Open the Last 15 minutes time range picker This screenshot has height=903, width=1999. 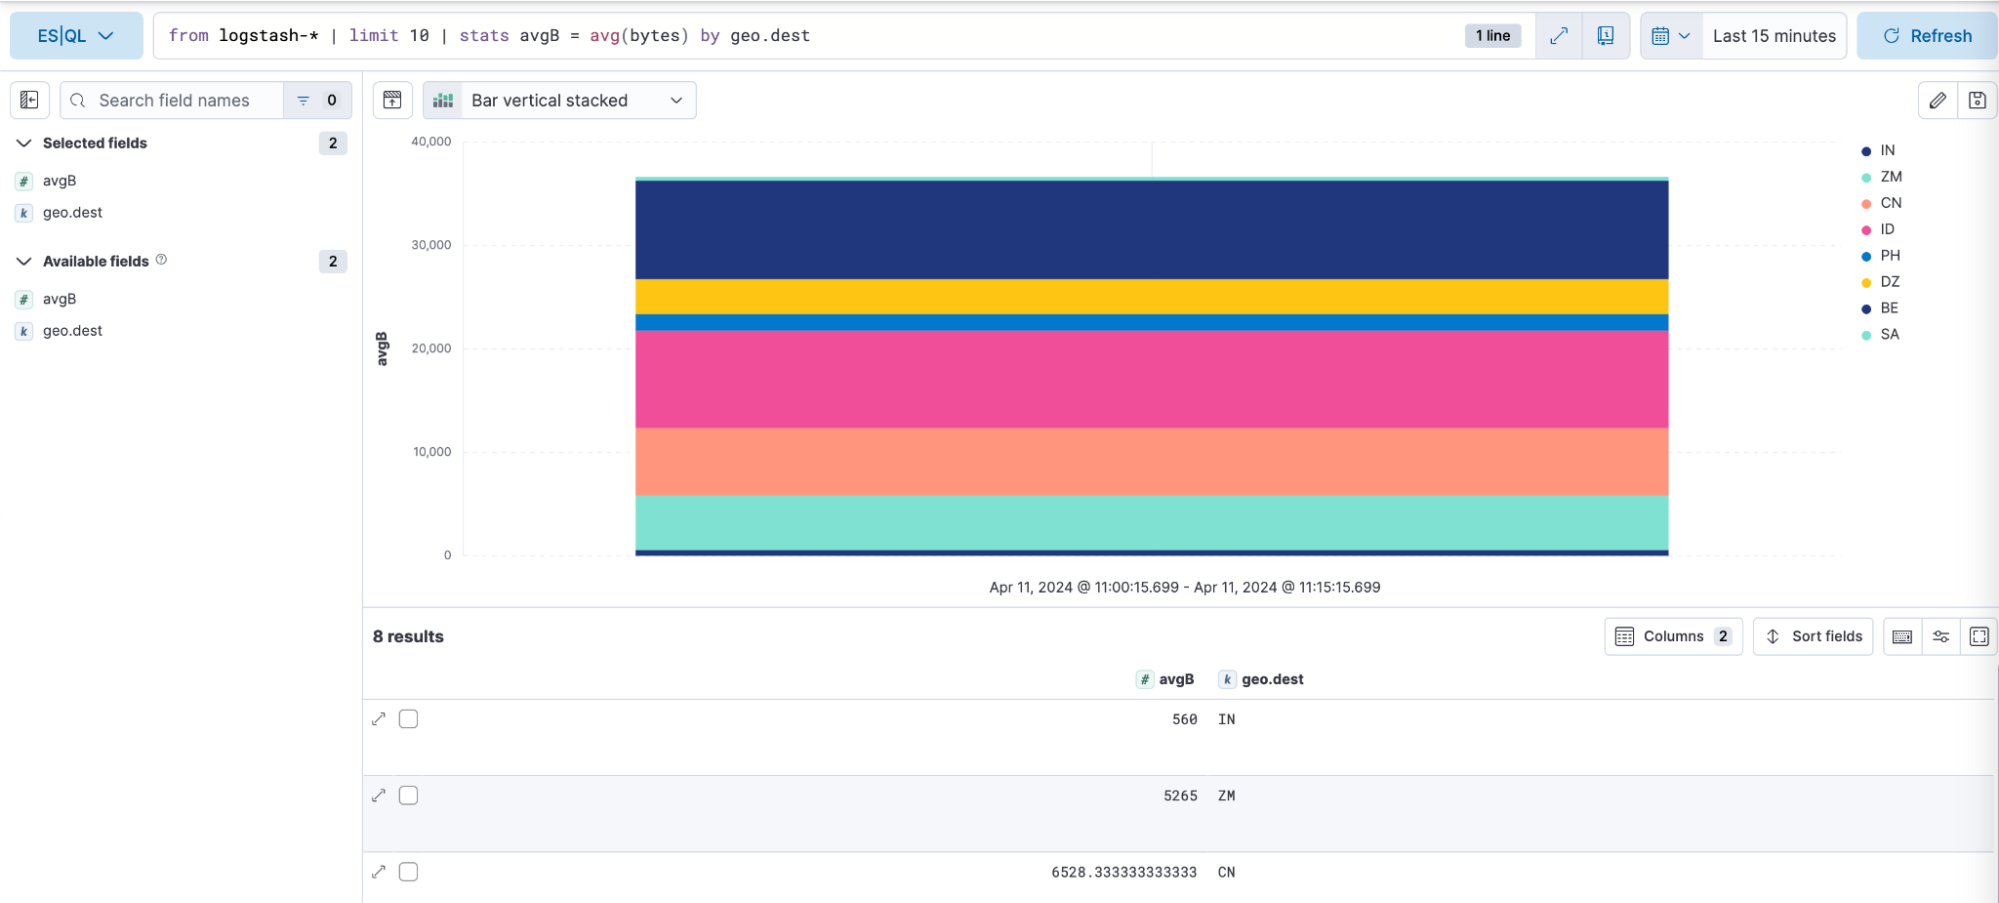point(1775,35)
